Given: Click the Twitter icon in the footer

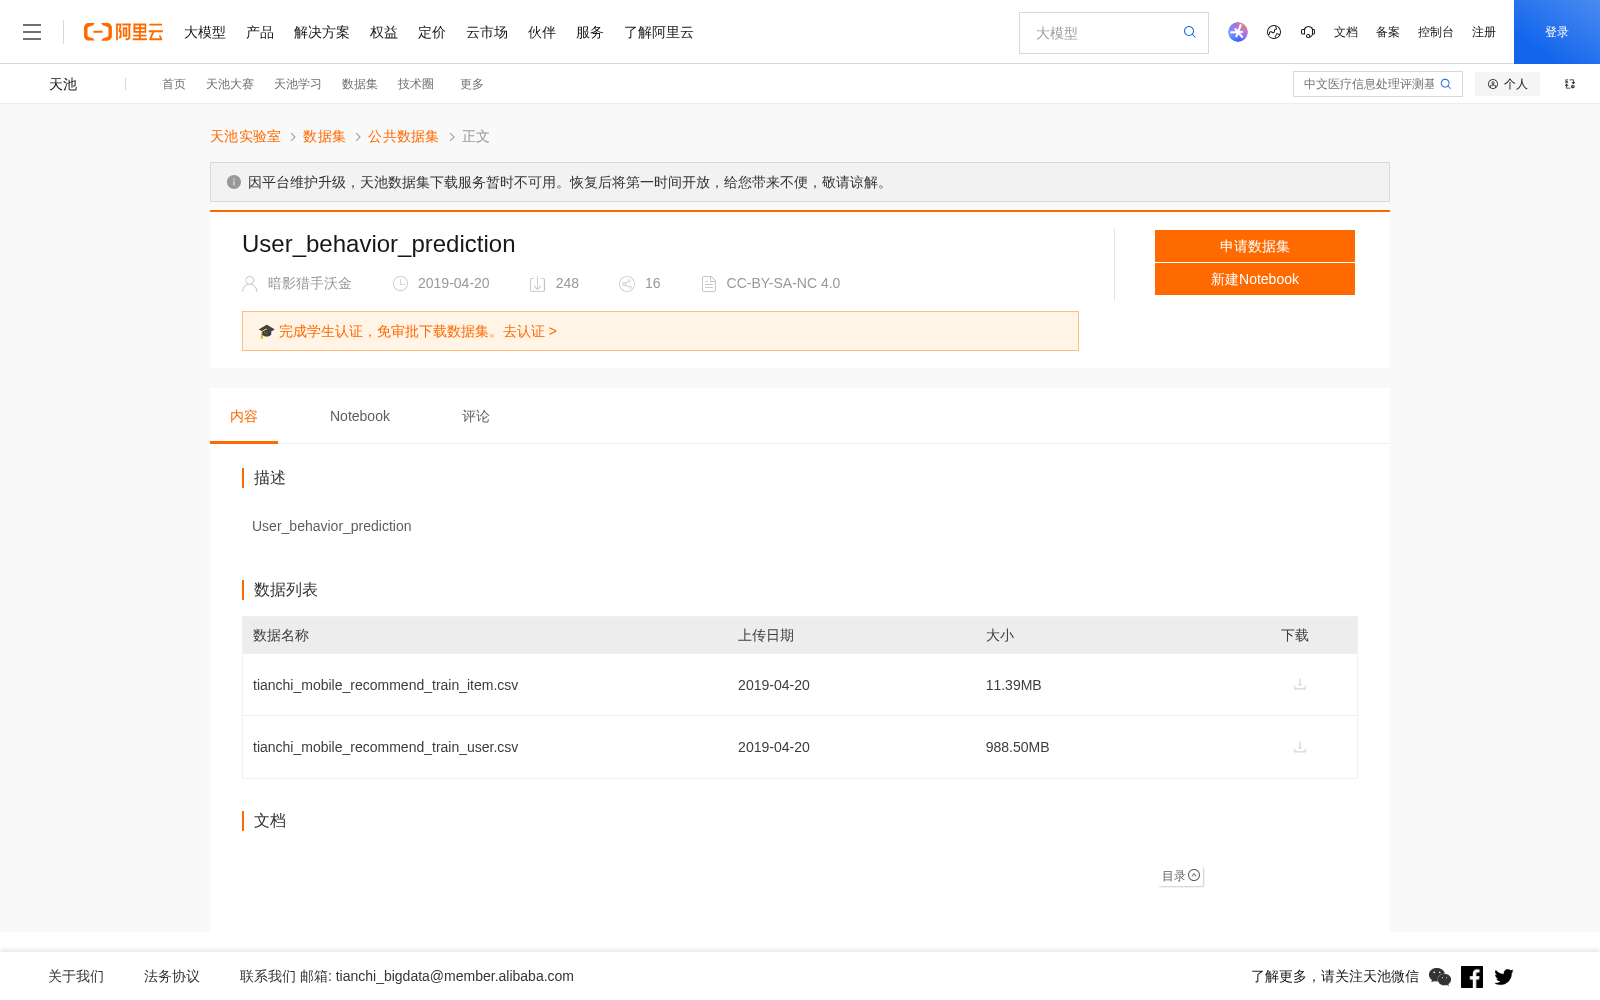Looking at the screenshot, I should [x=1504, y=977].
